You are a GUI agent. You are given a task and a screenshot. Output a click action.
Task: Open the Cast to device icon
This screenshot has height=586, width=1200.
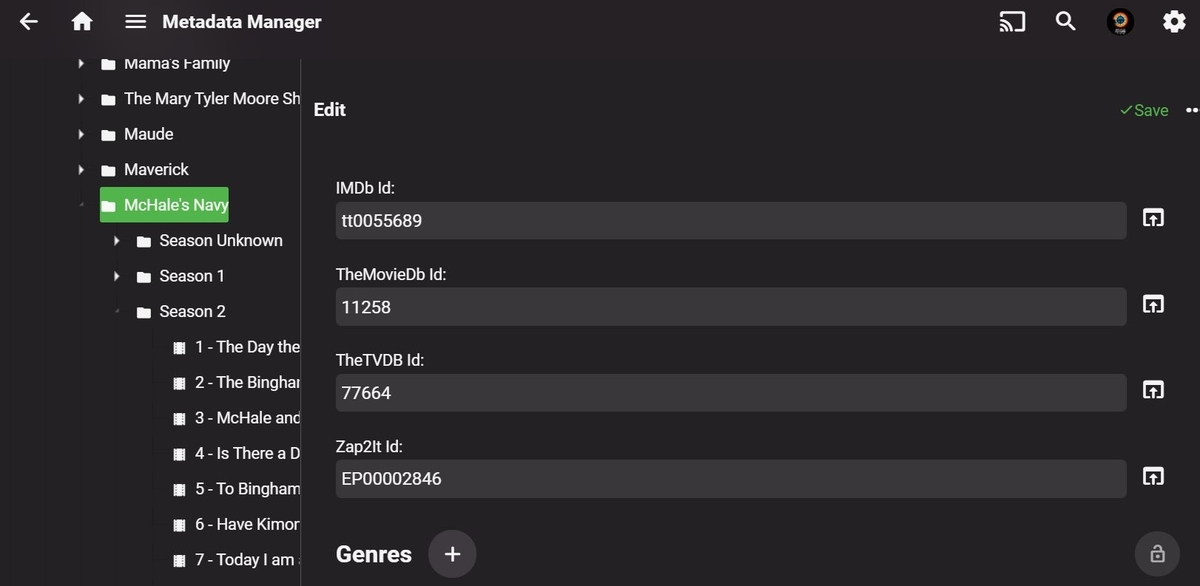click(1011, 20)
